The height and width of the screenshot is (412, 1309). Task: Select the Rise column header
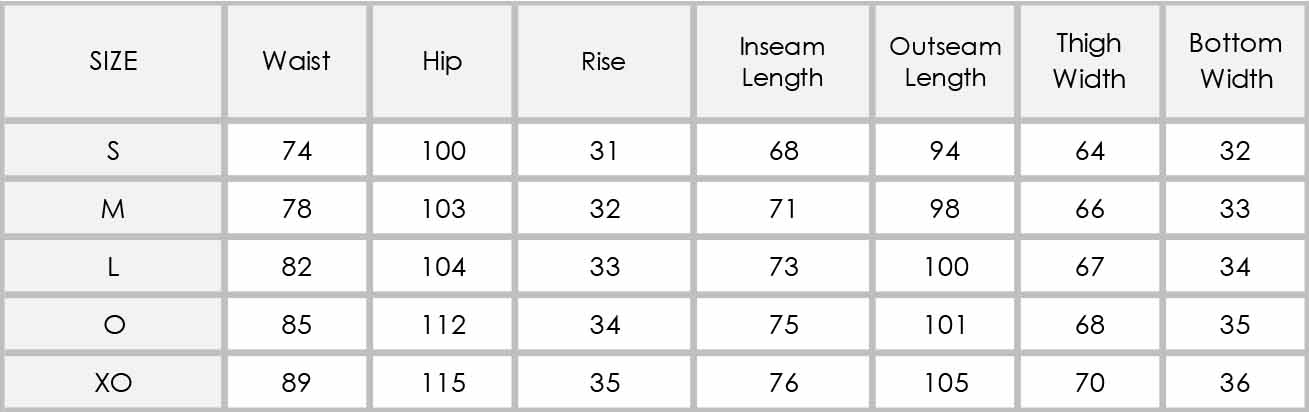tap(603, 61)
